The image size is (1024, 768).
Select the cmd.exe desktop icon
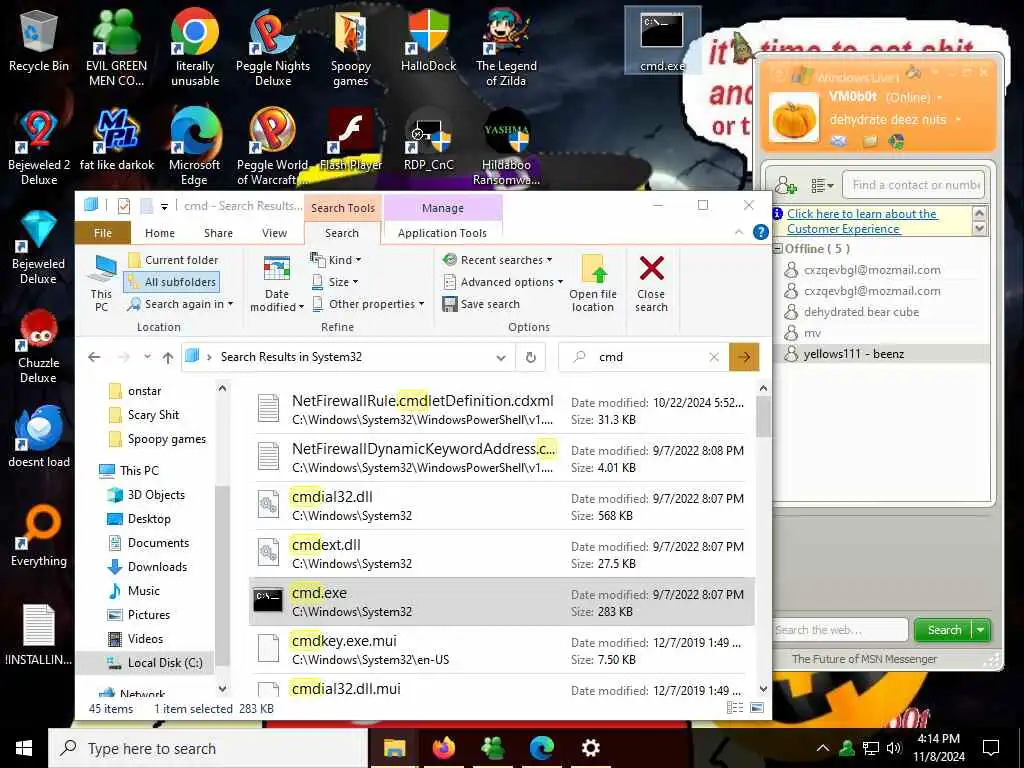(x=662, y=40)
